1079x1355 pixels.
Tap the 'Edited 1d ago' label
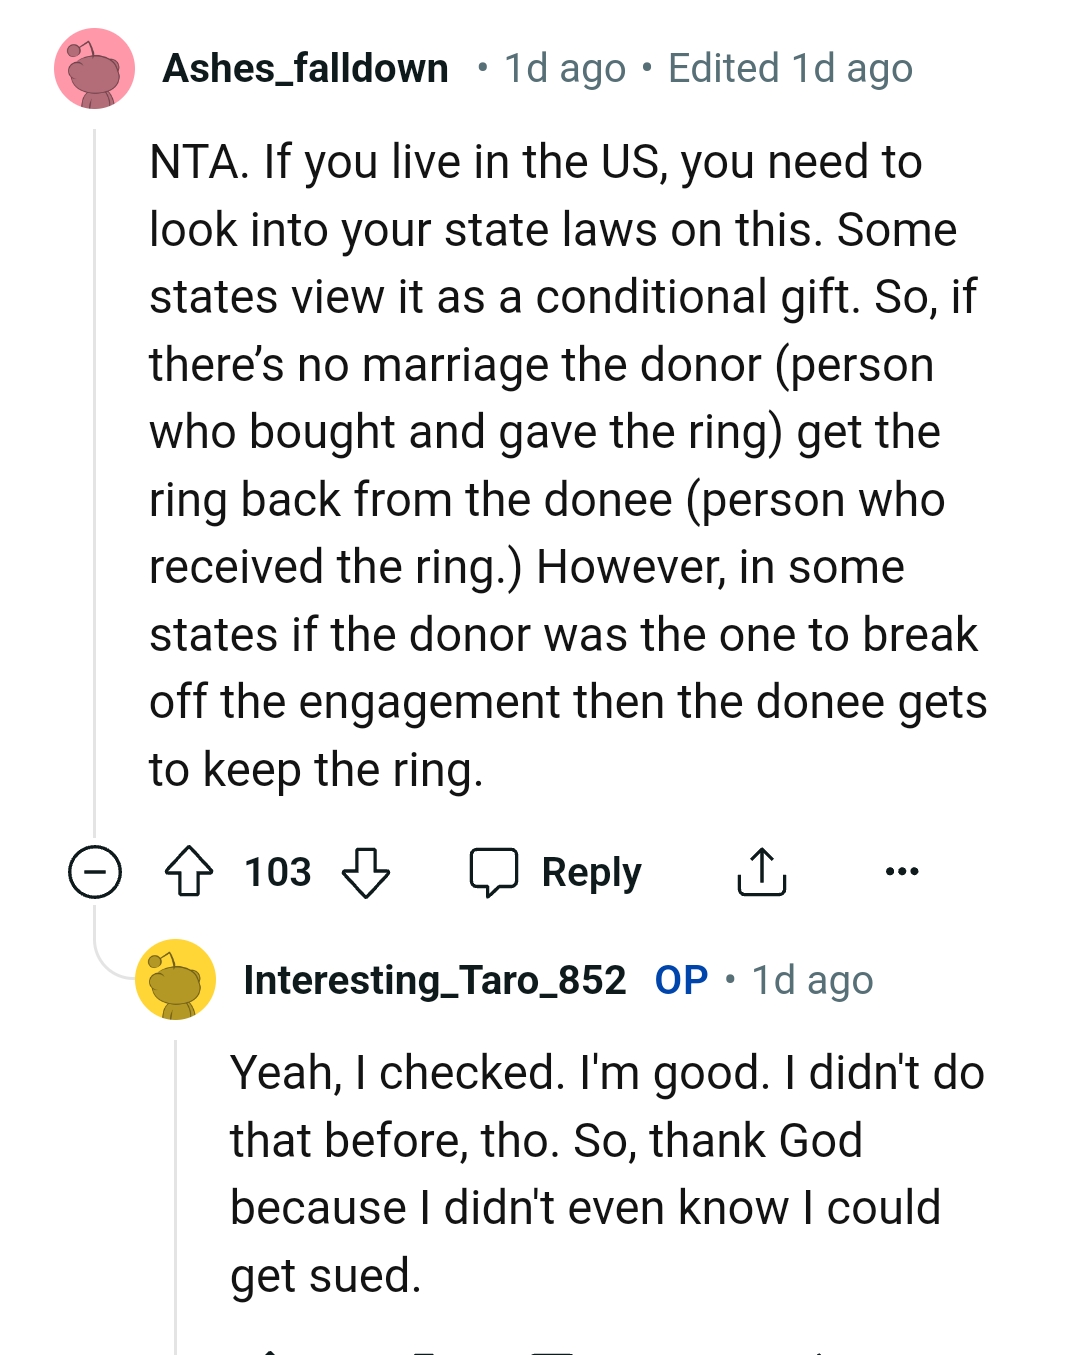[790, 69]
